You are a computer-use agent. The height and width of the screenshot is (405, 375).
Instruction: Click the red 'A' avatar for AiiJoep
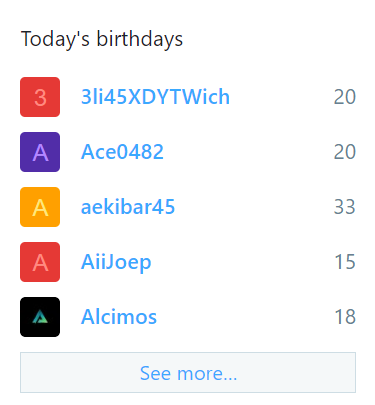pos(40,262)
